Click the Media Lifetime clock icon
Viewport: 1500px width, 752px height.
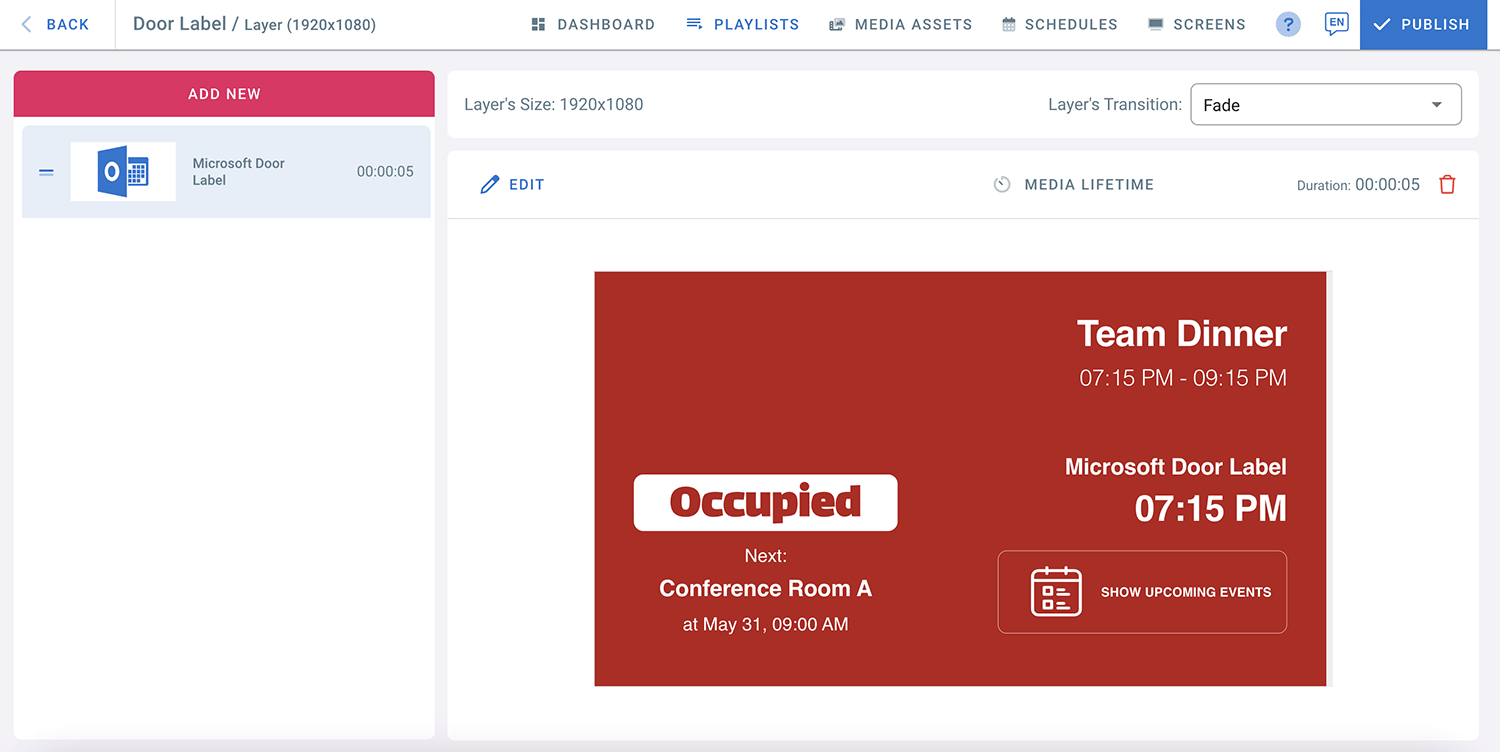pyautogui.click(x=1002, y=185)
